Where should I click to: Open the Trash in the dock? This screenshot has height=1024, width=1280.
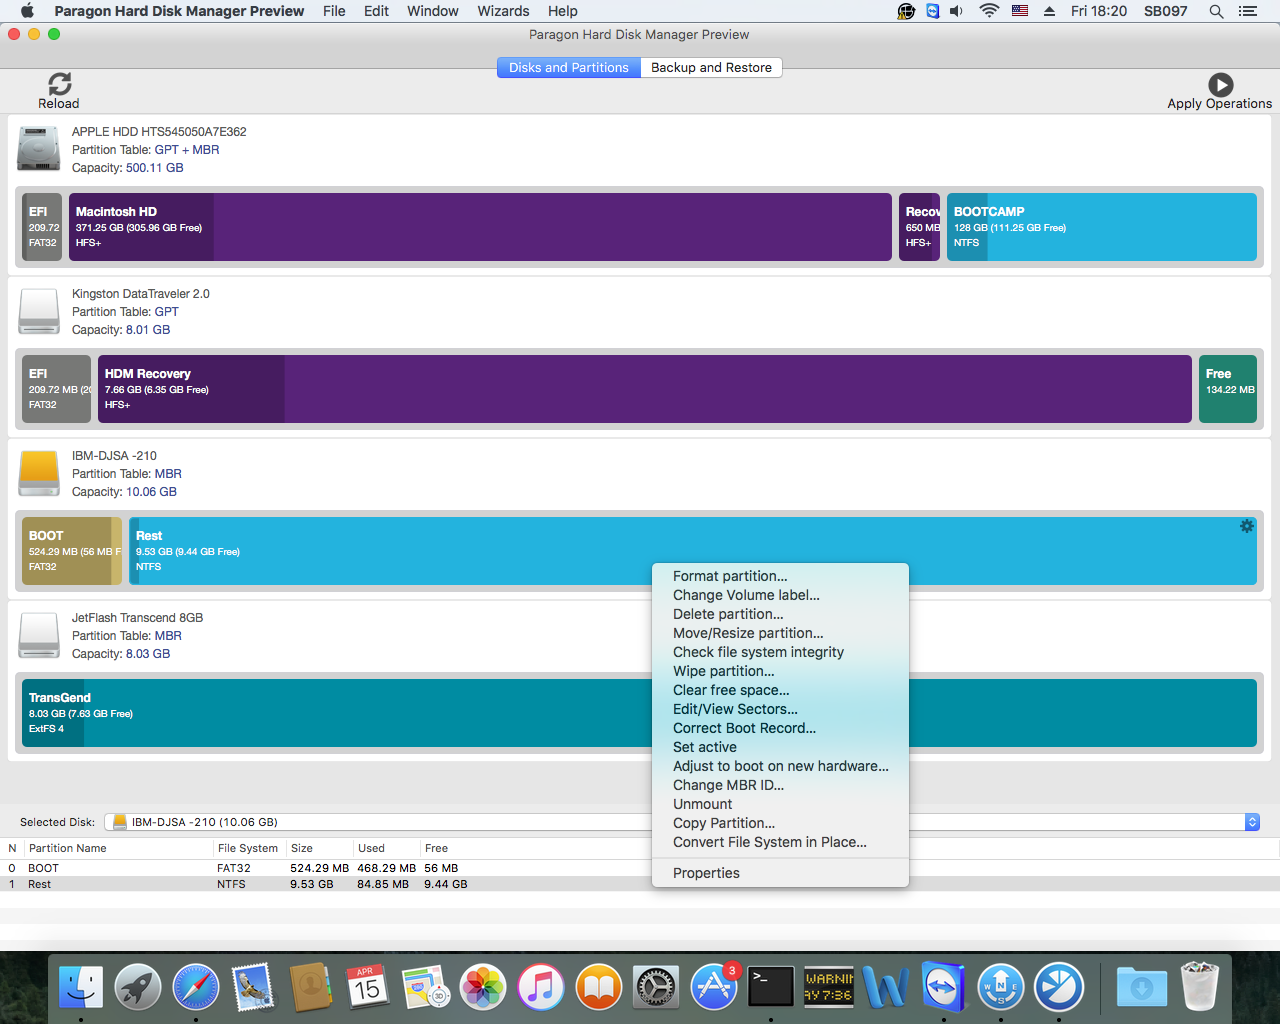click(x=1199, y=988)
